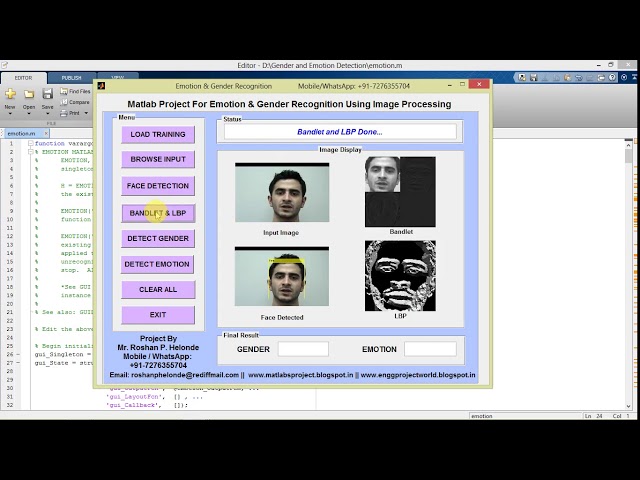
Task: Click the EMOTION result field
Action: point(430,349)
